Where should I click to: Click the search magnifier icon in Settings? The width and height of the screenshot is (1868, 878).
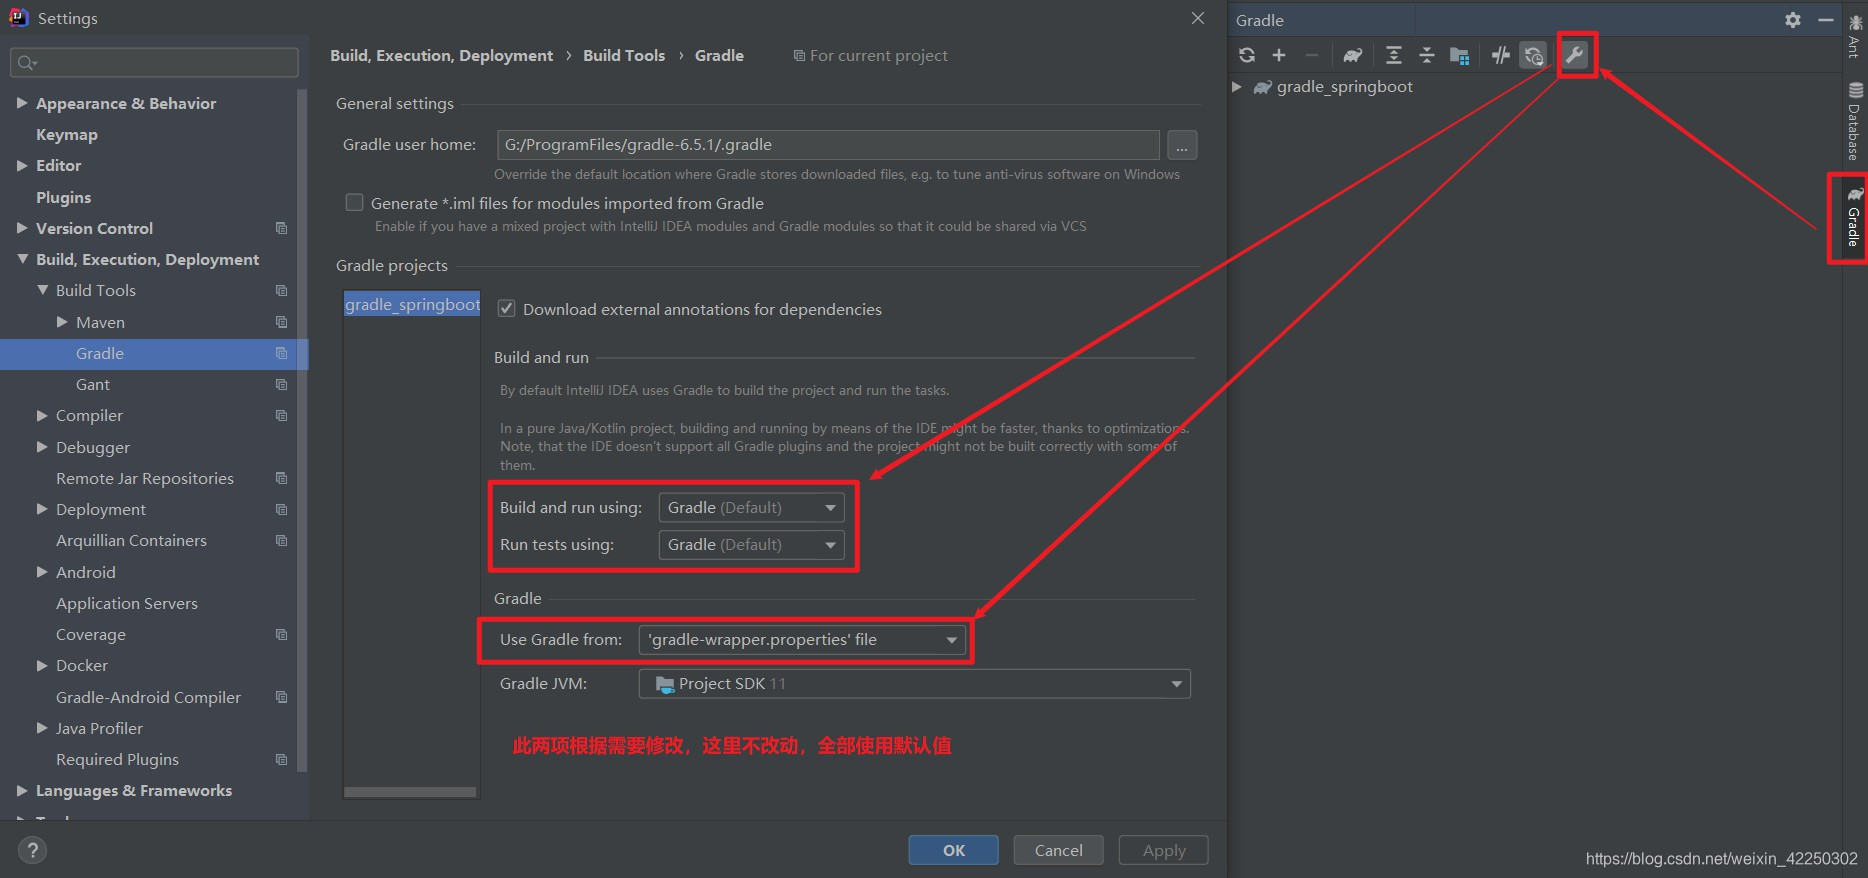pyautogui.click(x=26, y=63)
